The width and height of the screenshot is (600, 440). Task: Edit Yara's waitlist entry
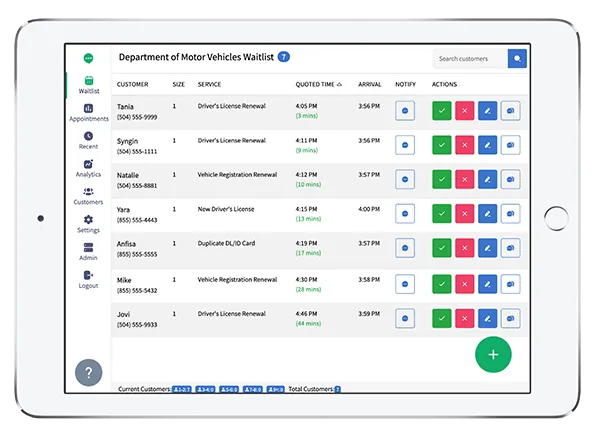click(x=488, y=213)
